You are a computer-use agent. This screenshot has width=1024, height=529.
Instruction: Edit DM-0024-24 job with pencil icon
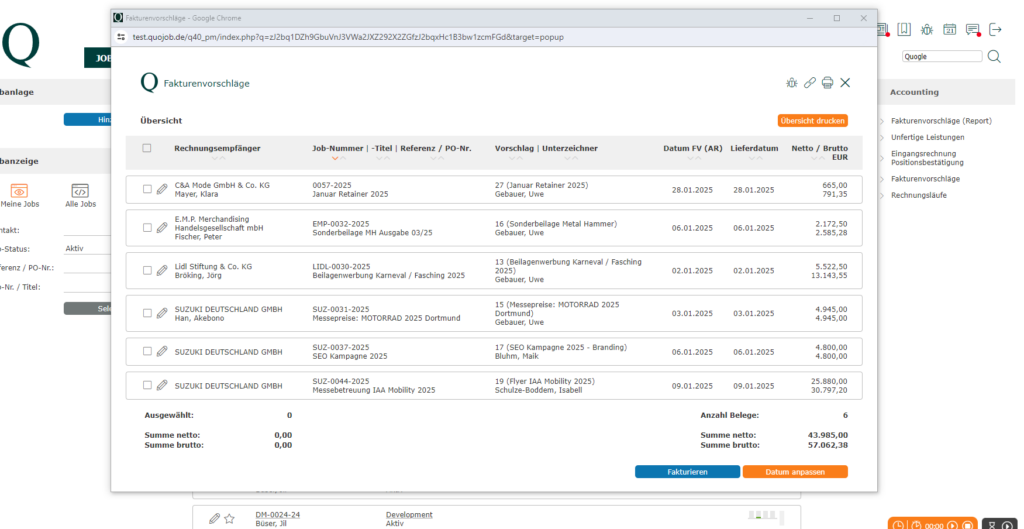214,519
